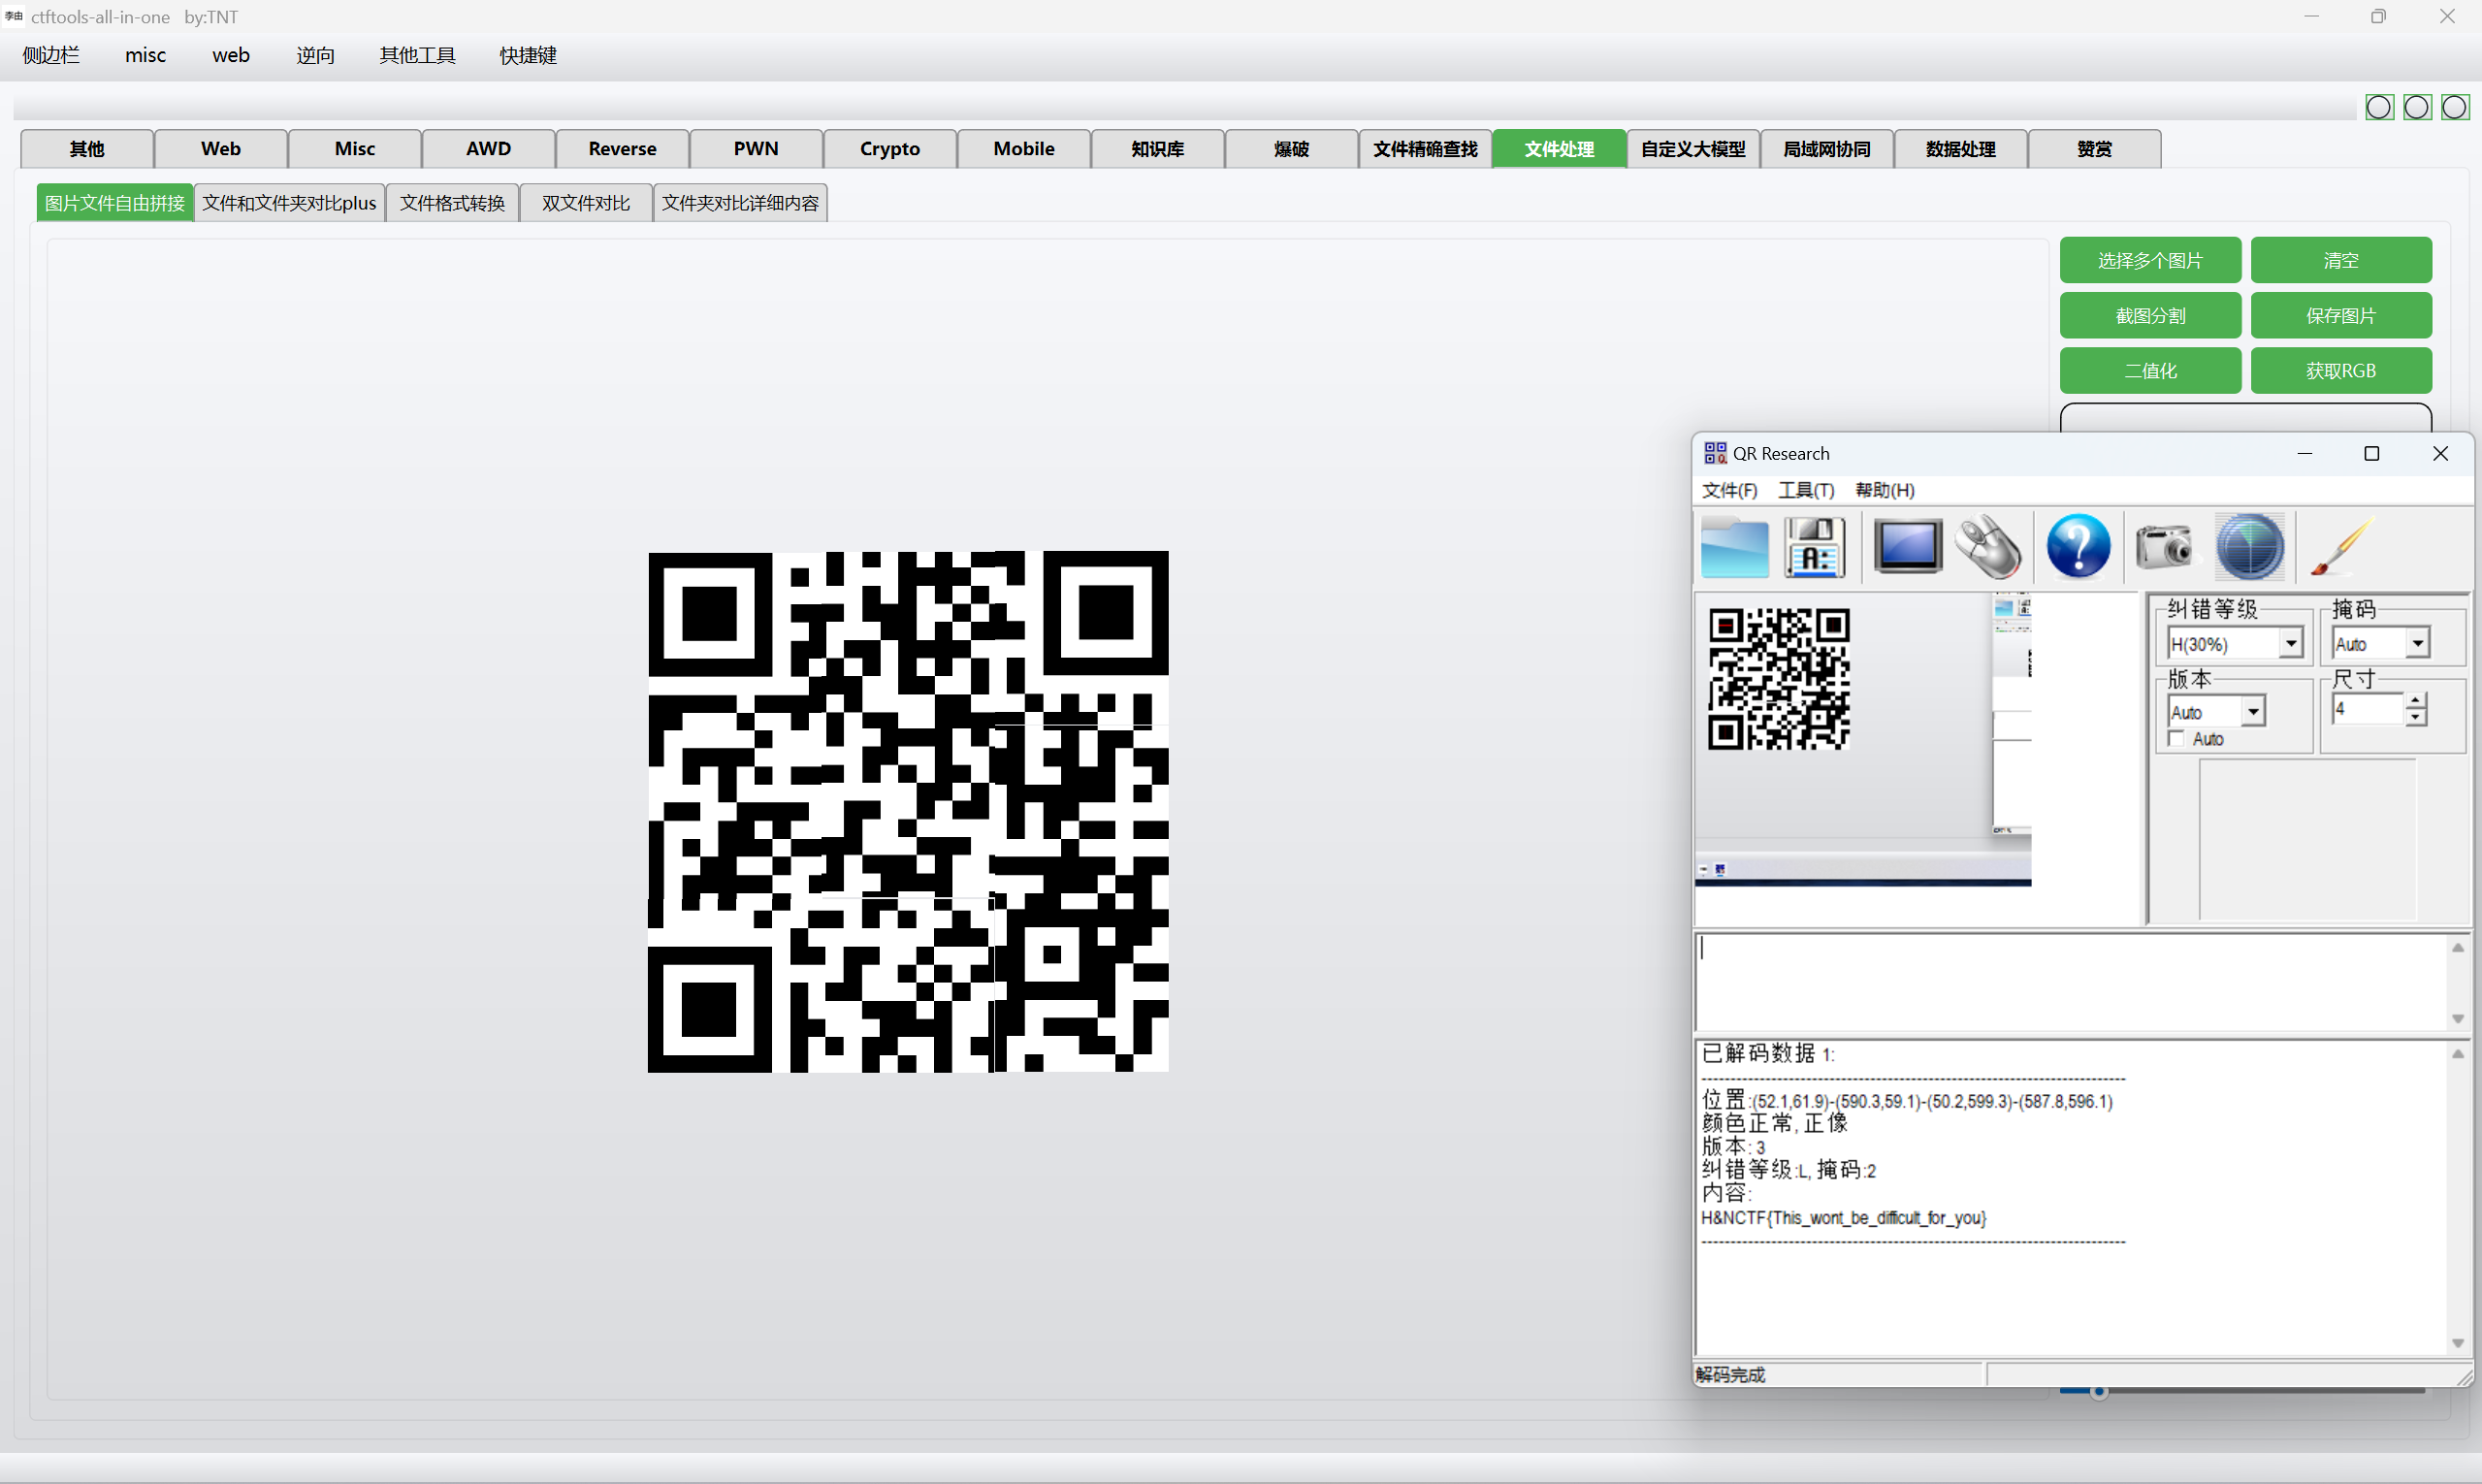Click the second circle button at top right
The width and height of the screenshot is (2482, 1484).
coord(2417,107)
